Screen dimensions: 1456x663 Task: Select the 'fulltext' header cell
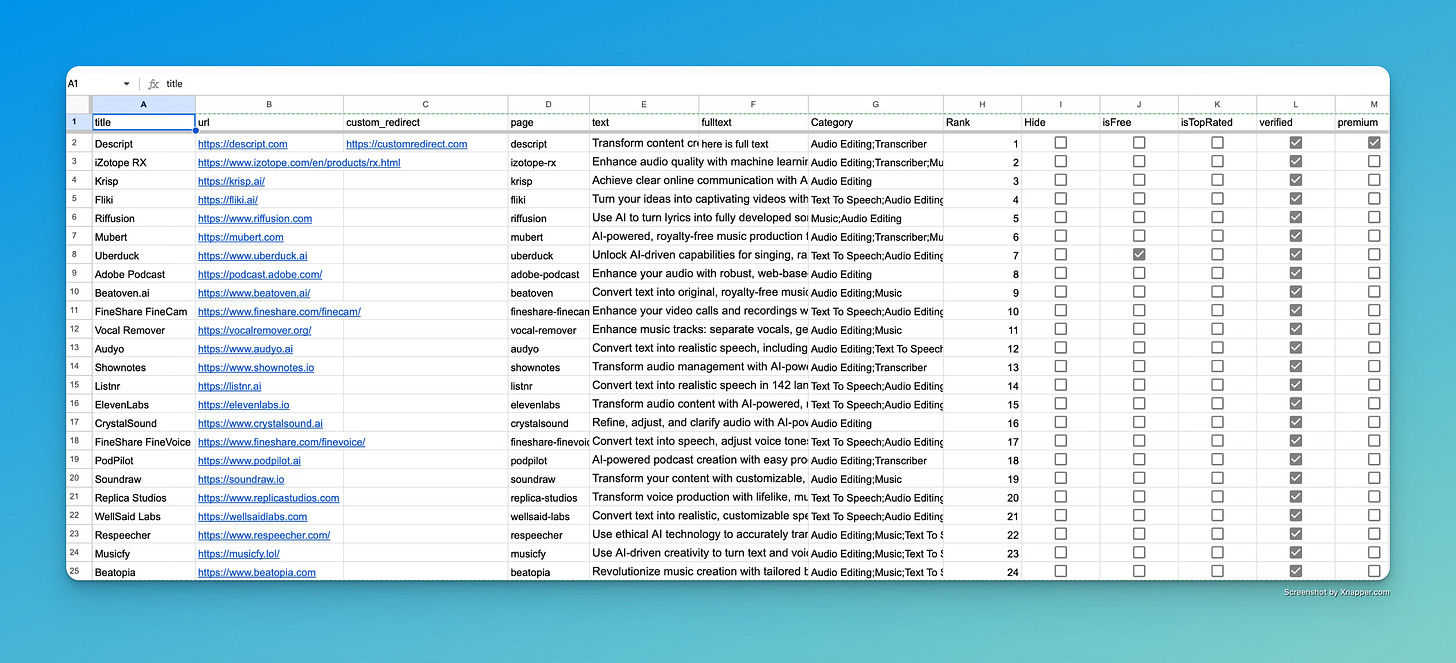[754, 122]
